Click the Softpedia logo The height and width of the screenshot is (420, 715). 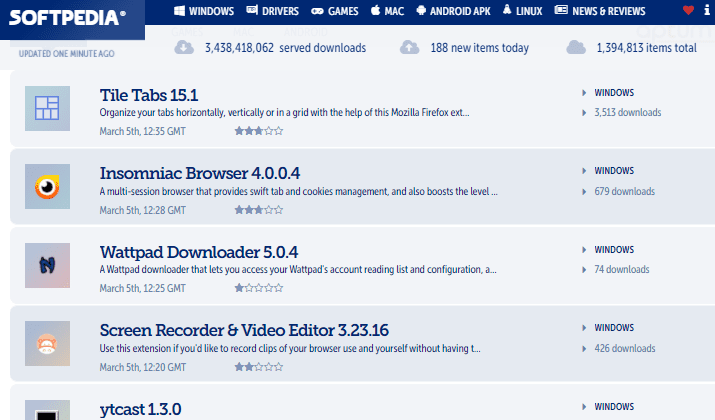67,17
